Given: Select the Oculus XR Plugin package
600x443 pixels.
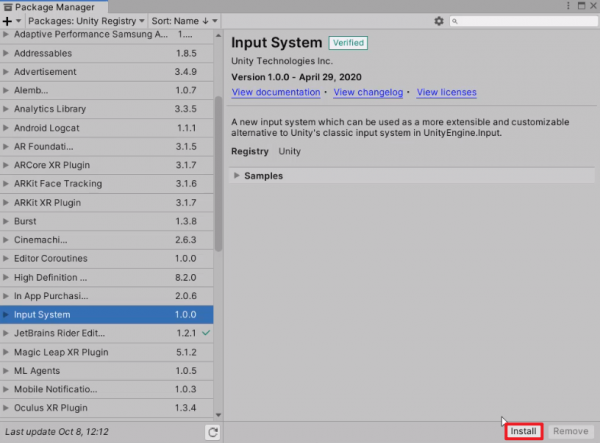Looking at the screenshot, I should [107, 408].
